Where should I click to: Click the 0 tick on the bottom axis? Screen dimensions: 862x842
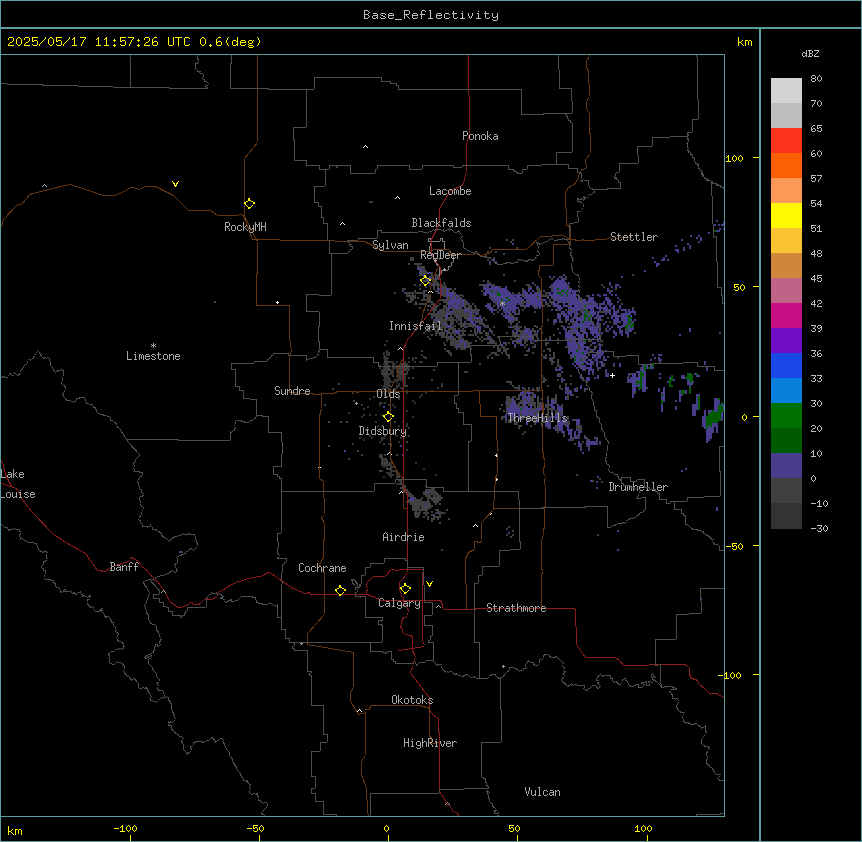click(386, 828)
